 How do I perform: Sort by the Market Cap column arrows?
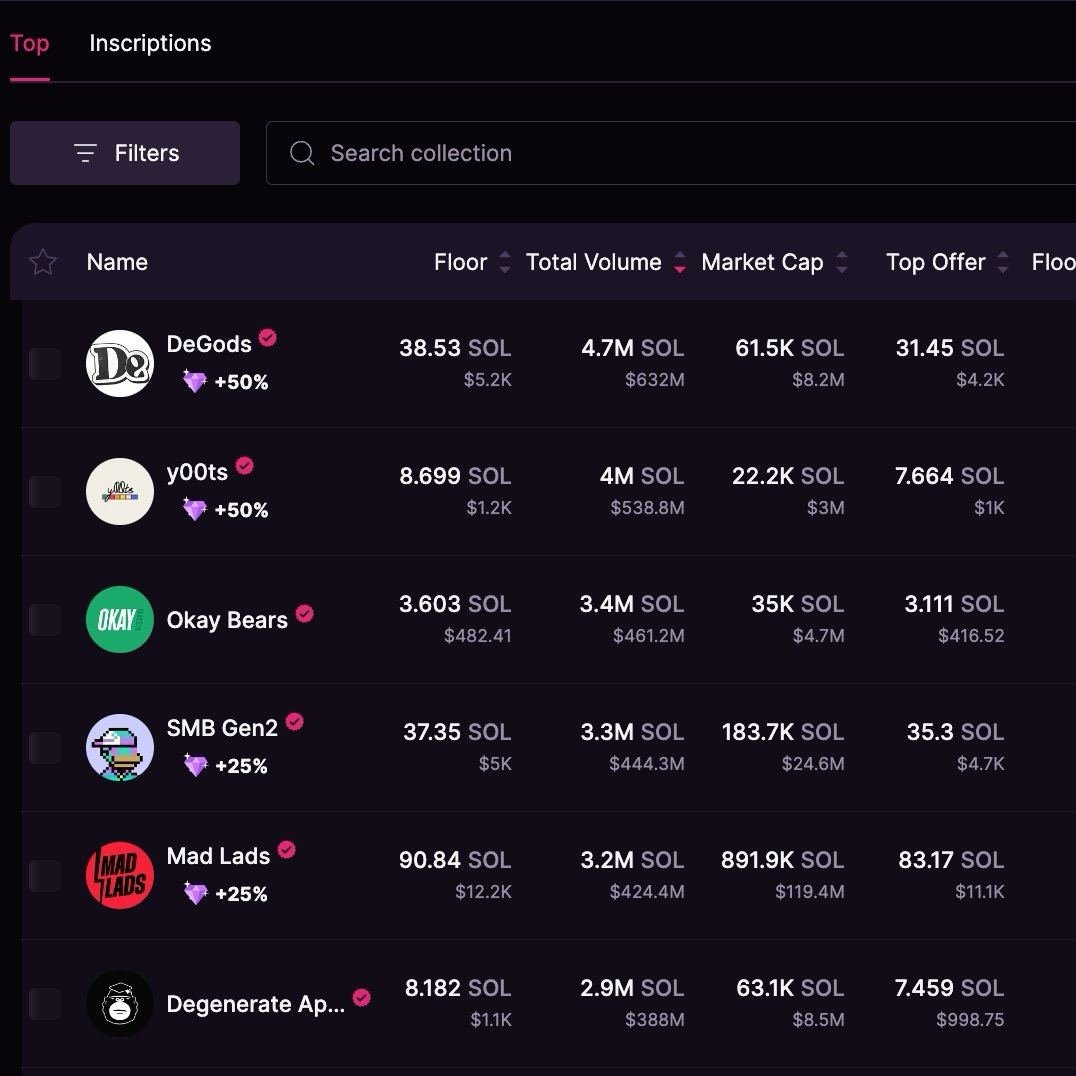pos(842,262)
